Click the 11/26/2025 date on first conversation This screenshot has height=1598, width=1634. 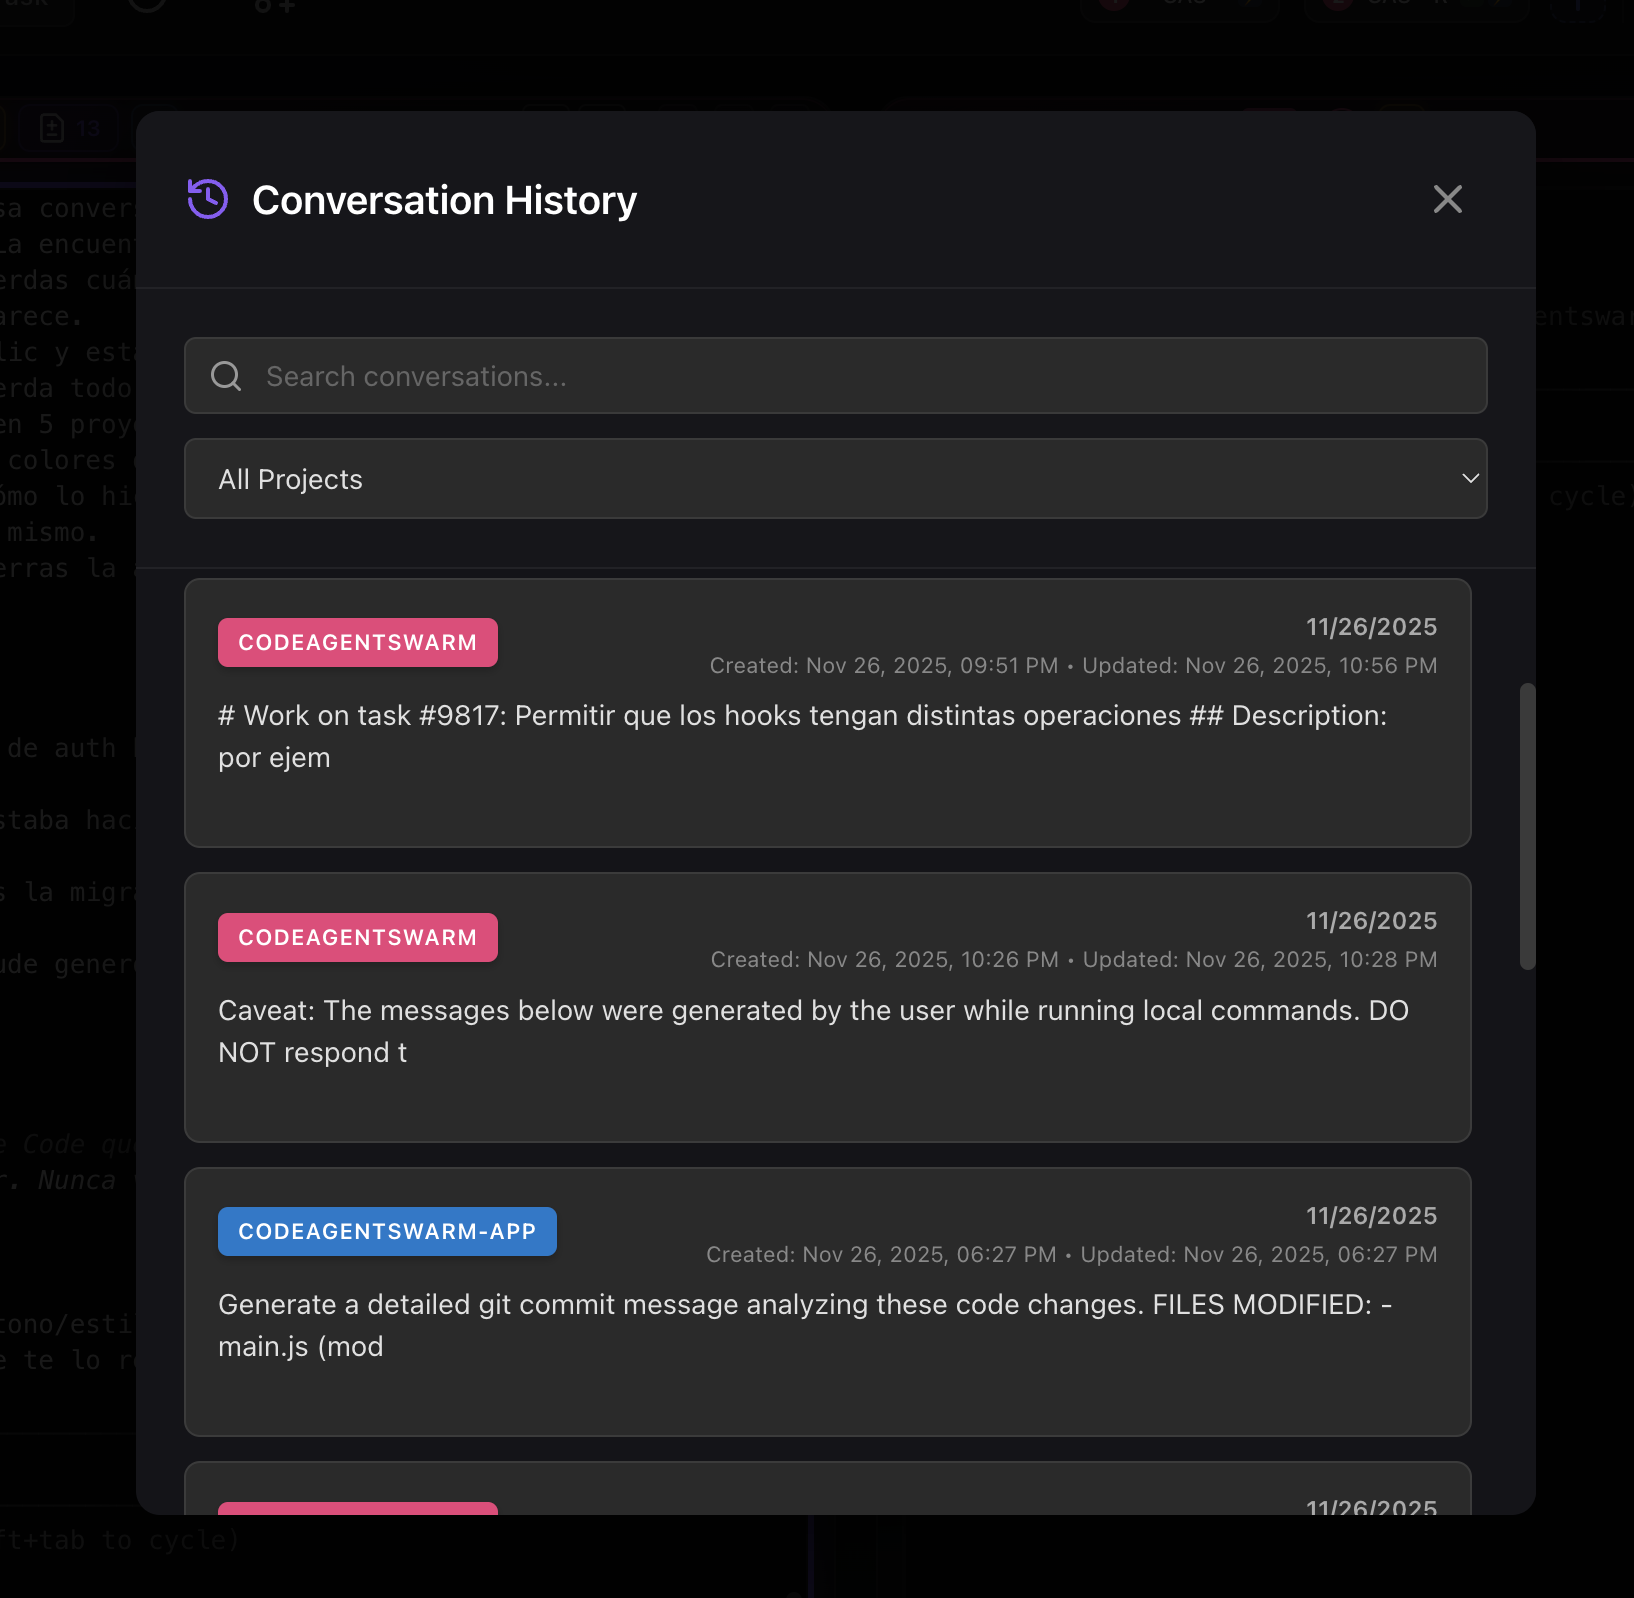coord(1370,626)
